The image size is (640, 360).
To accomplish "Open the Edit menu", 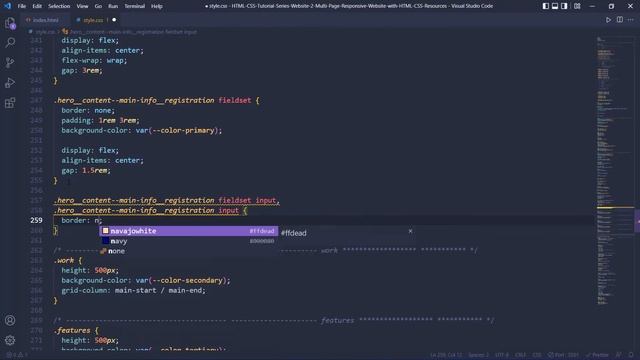I will coord(37,6).
